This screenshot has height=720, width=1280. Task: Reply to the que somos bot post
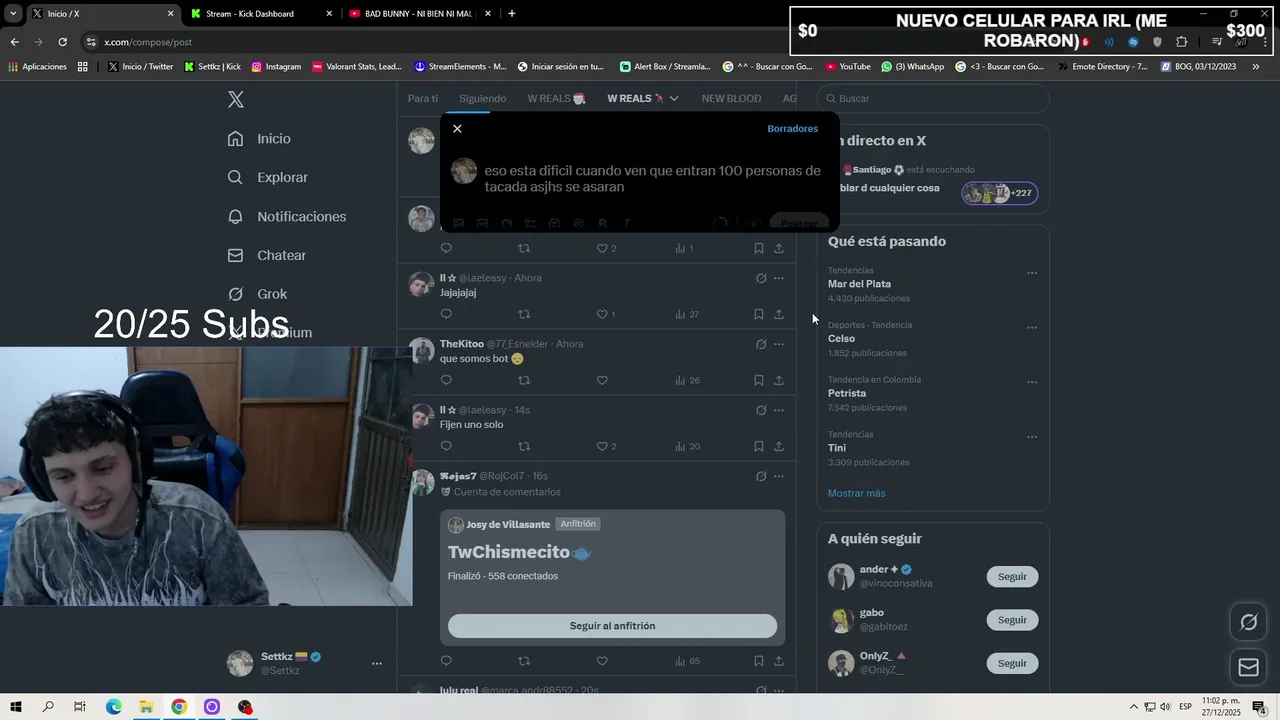tap(446, 380)
